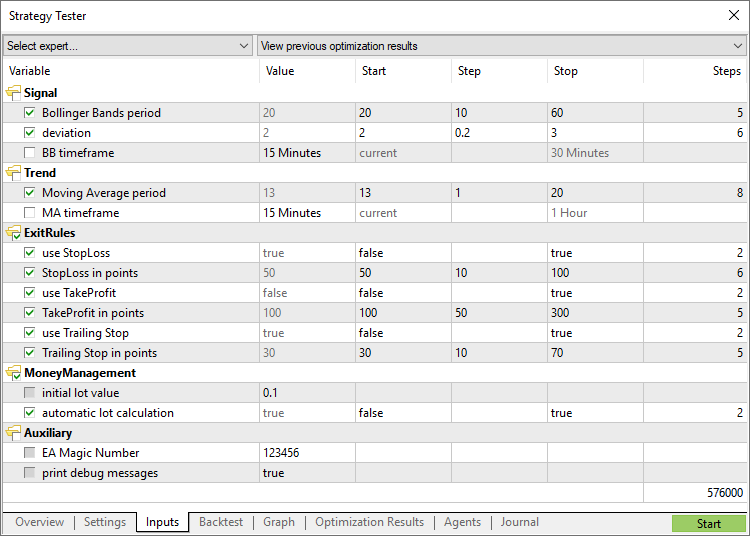The width and height of the screenshot is (750, 536).
Task: Expand the previous optimization results dropdown
Action: point(502,46)
